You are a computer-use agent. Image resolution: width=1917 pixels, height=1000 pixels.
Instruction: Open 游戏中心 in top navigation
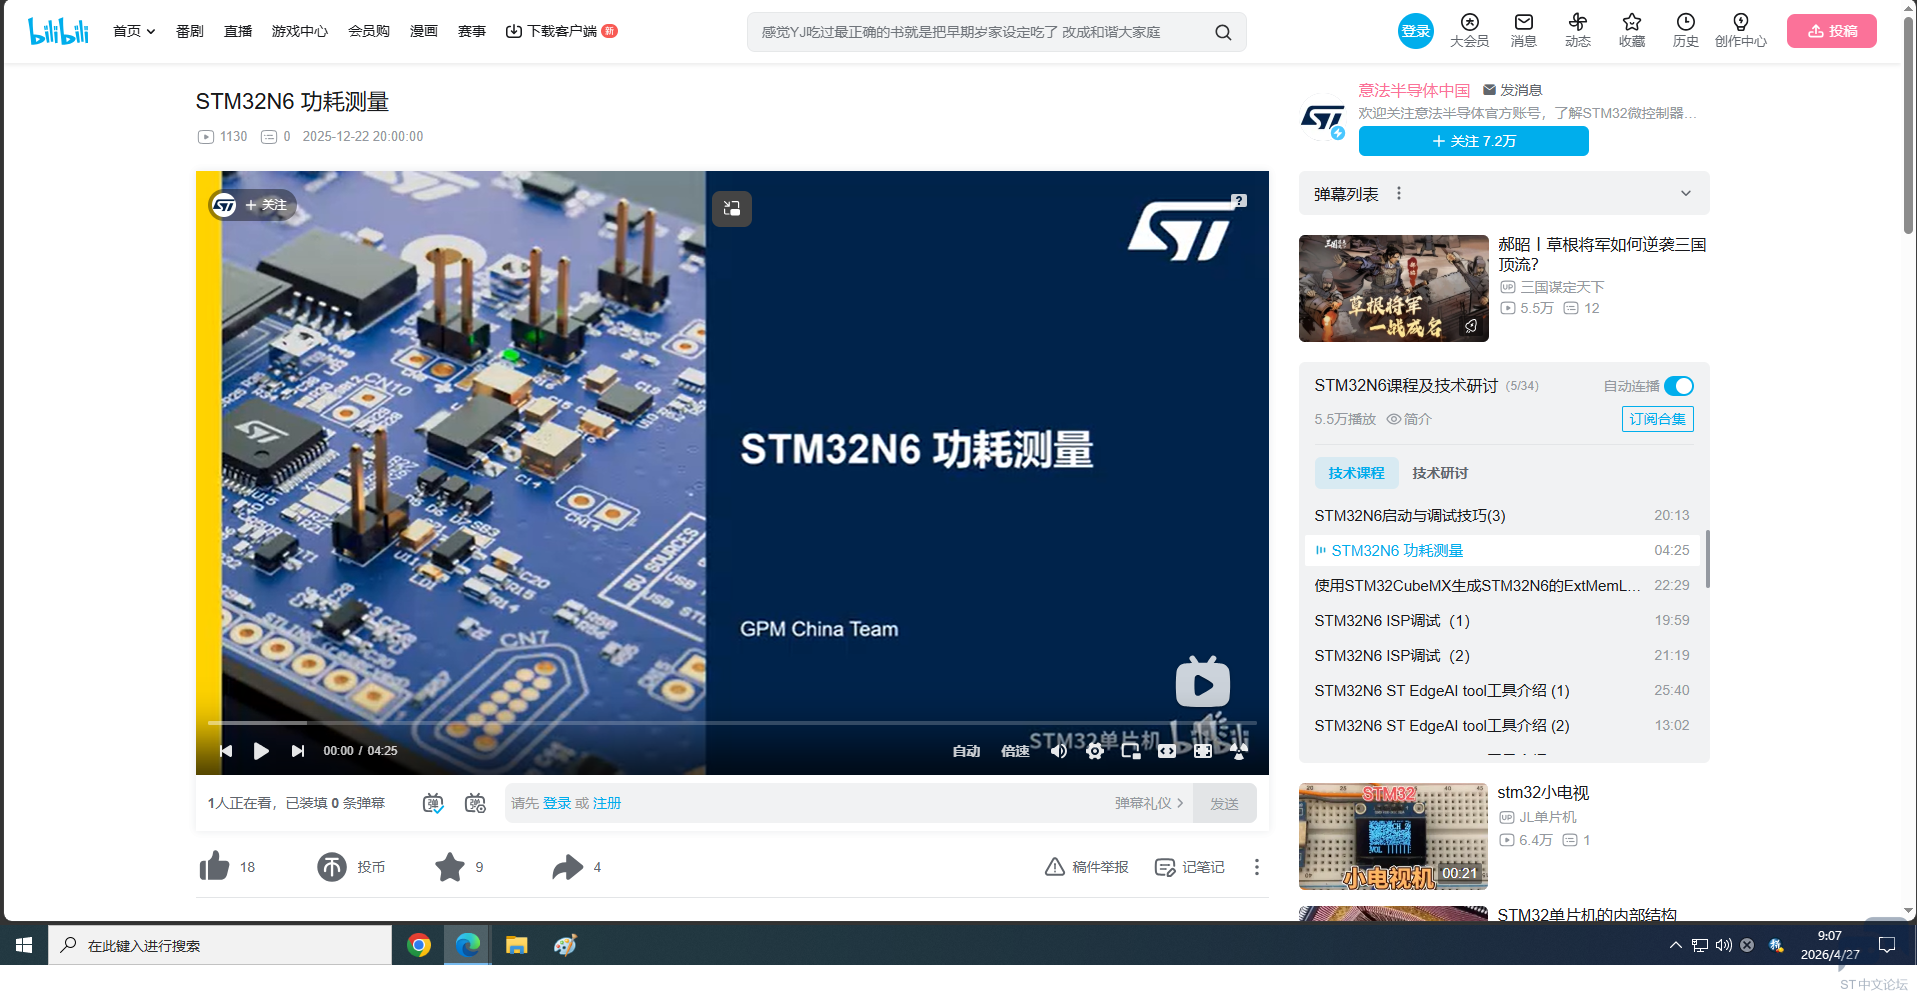point(300,31)
